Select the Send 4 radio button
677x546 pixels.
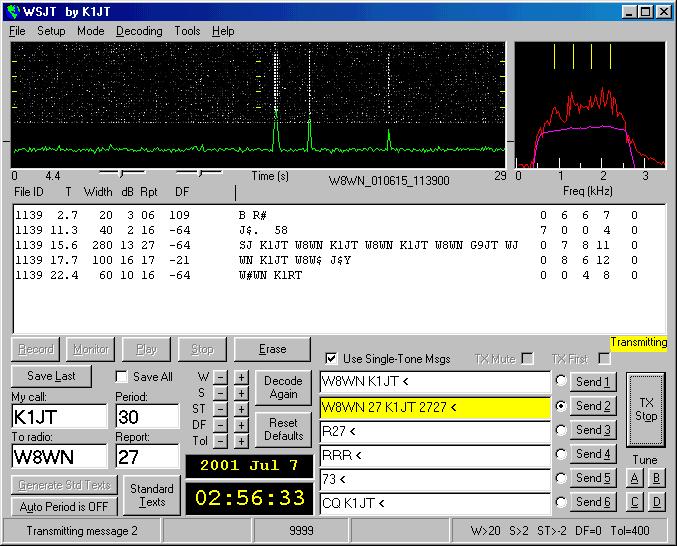(x=561, y=454)
